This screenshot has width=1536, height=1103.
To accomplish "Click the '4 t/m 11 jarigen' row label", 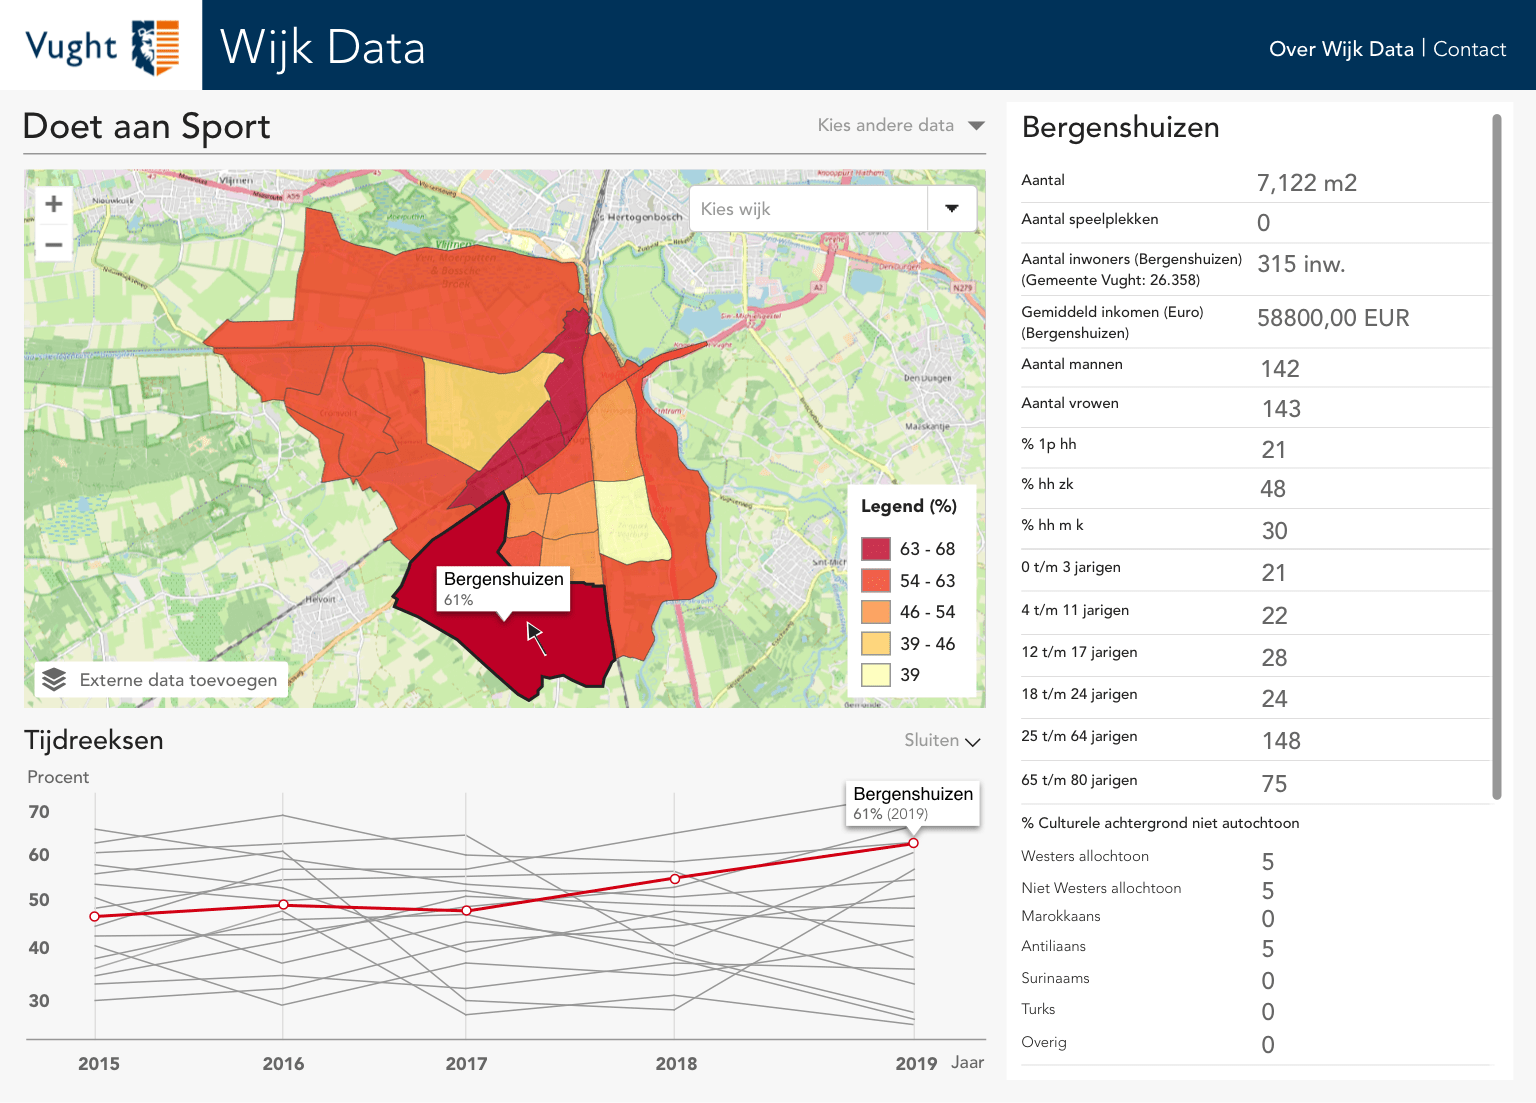I will point(1075,610).
